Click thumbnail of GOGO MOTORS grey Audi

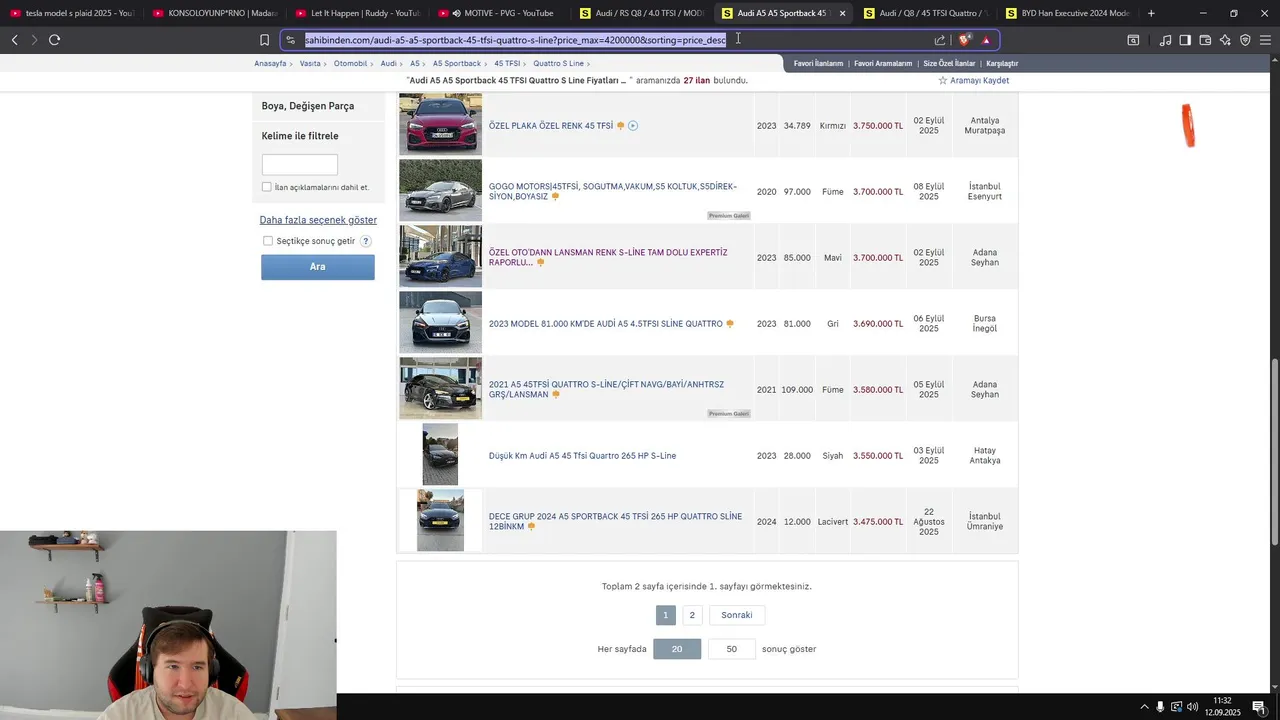coord(440,190)
